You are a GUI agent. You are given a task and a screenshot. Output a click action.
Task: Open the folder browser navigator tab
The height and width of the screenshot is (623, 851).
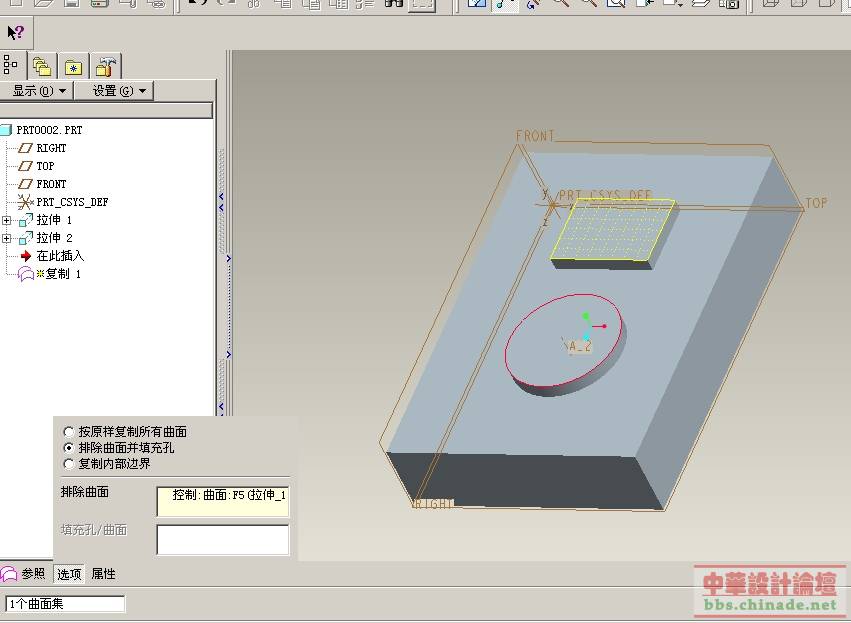42,66
